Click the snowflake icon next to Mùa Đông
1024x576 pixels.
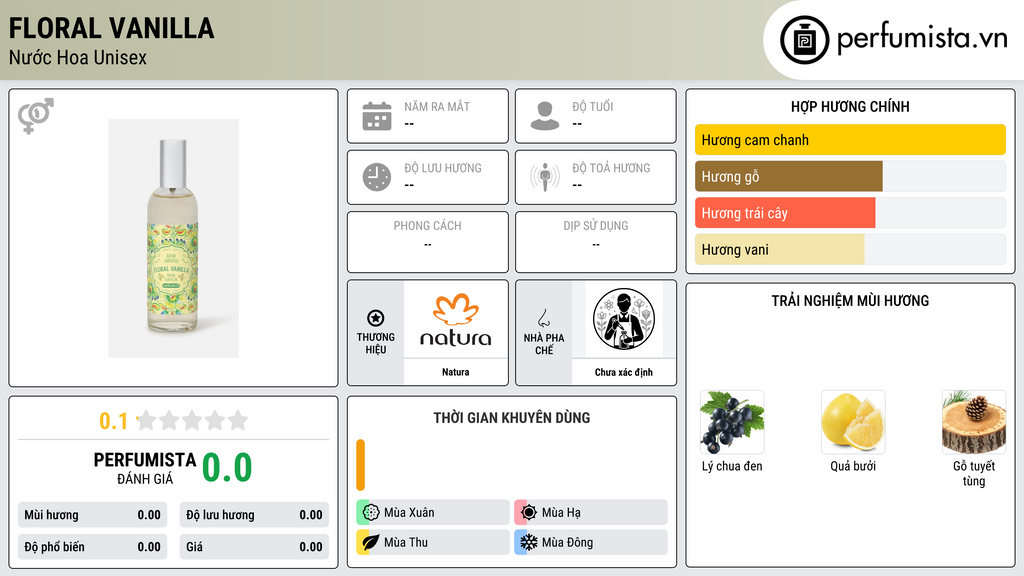pos(528,542)
